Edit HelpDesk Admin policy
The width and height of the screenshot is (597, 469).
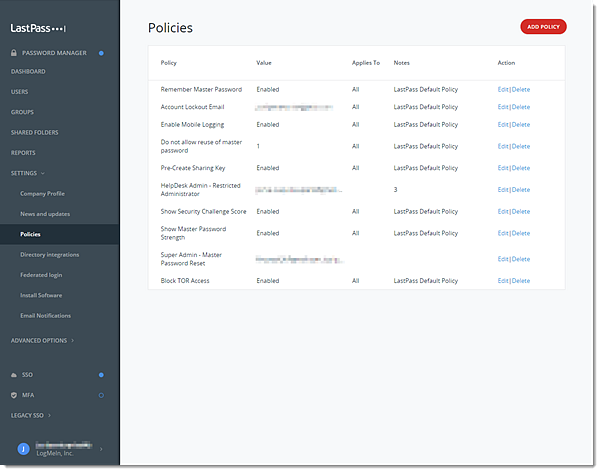pyautogui.click(x=503, y=190)
